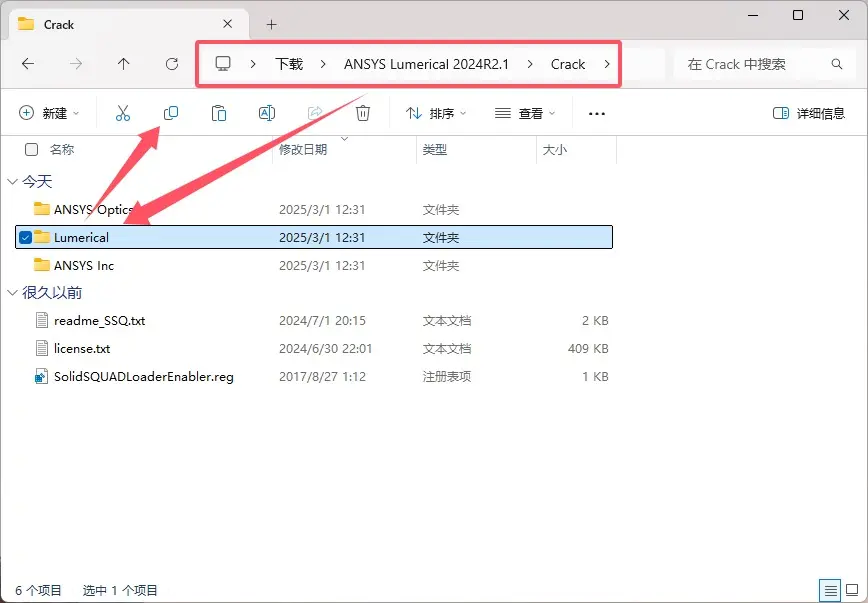Click the 下载 breadcrumb in address bar
The image size is (868, 603).
coord(289,64)
